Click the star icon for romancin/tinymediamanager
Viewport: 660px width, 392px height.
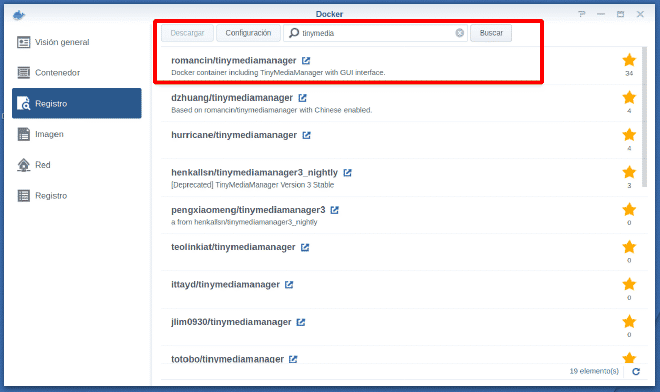click(x=629, y=60)
